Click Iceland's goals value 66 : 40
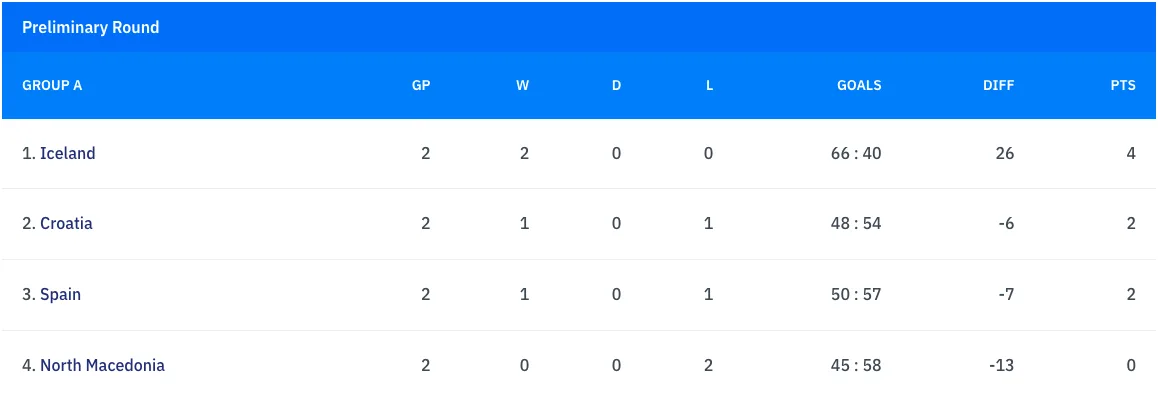The height and width of the screenshot is (400, 1158). (x=856, y=153)
